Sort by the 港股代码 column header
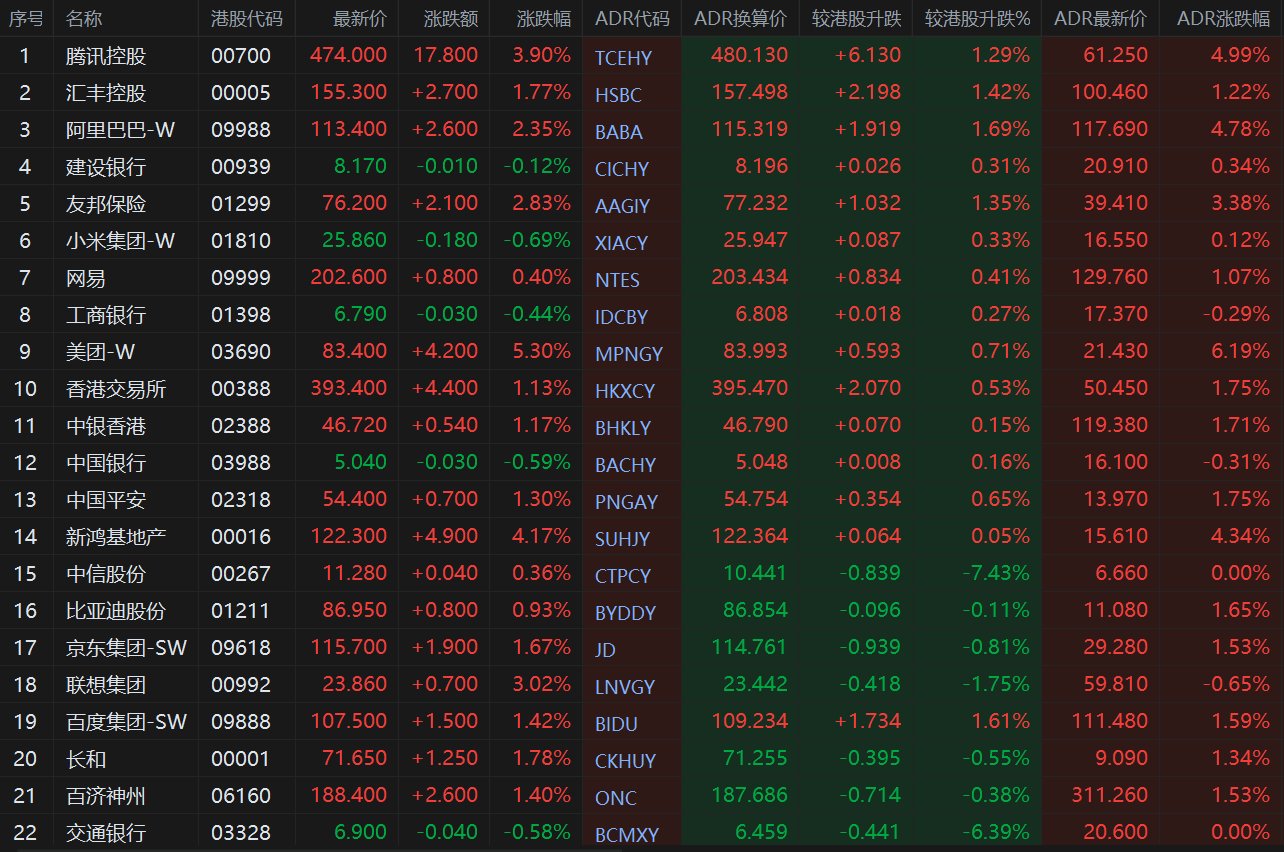 coord(247,19)
